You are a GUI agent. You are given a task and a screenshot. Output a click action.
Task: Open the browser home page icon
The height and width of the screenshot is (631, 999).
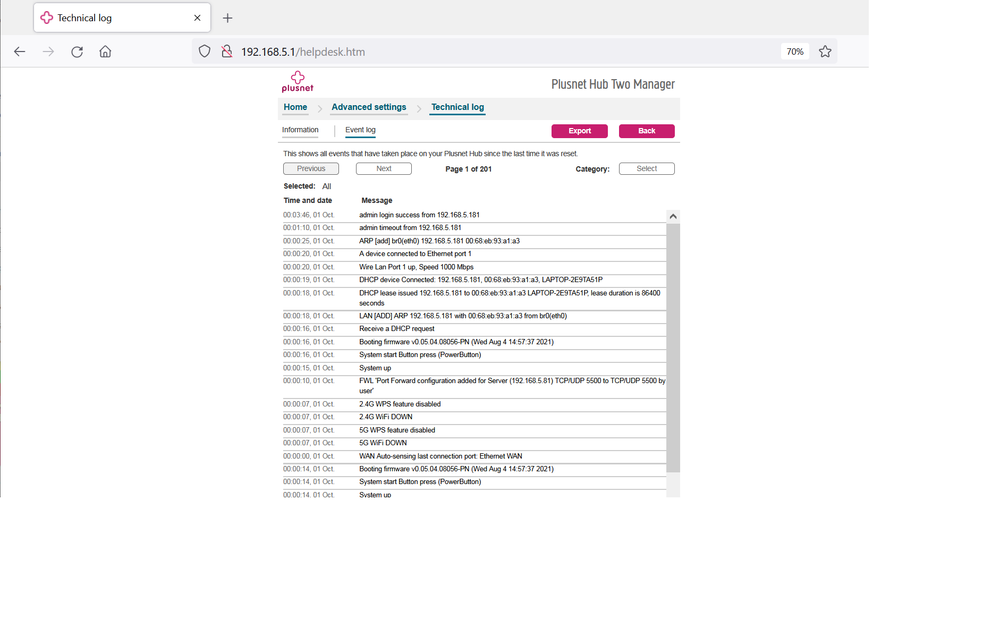pos(104,51)
